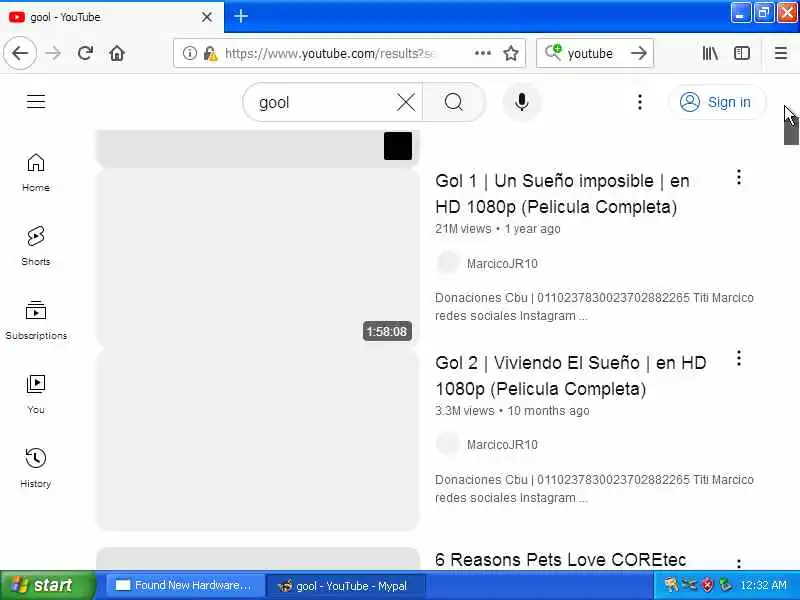The image size is (800, 600).
Task: Open video Gol 1 Un Sueño imposible title
Action: pos(562,193)
